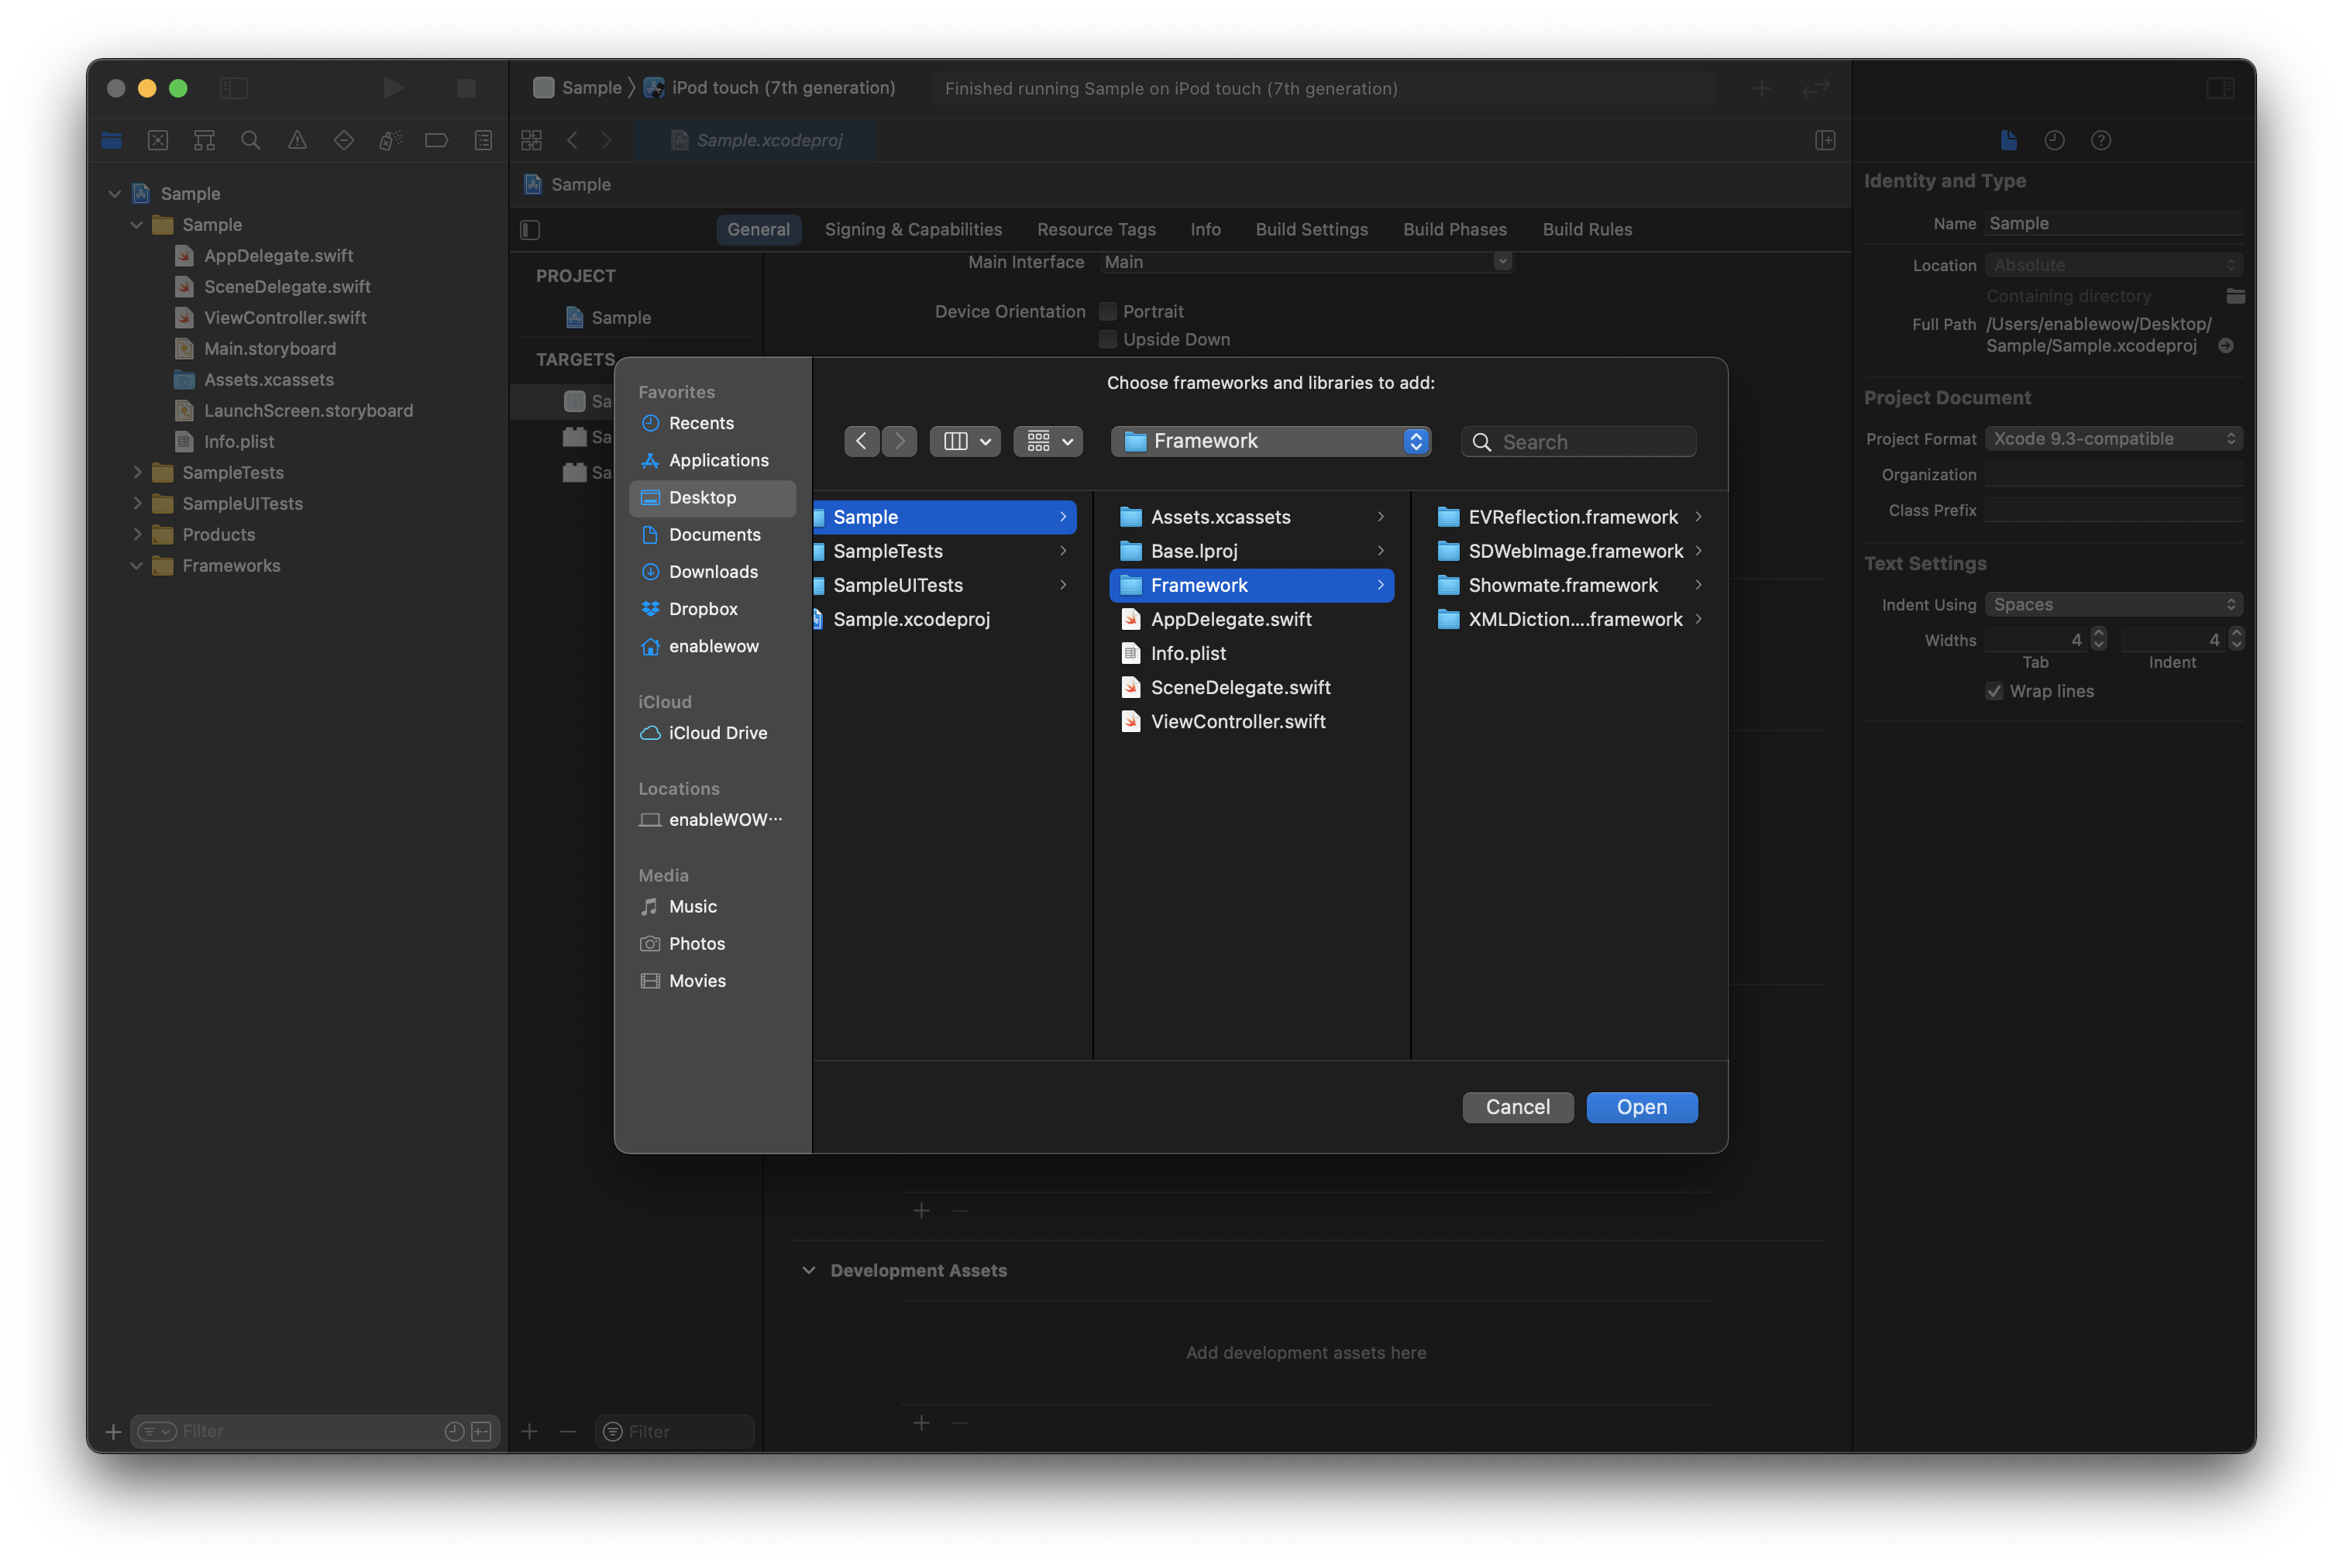This screenshot has height=1568, width=2343.
Task: Check the Upside Down orientation checkbox
Action: (x=1107, y=339)
